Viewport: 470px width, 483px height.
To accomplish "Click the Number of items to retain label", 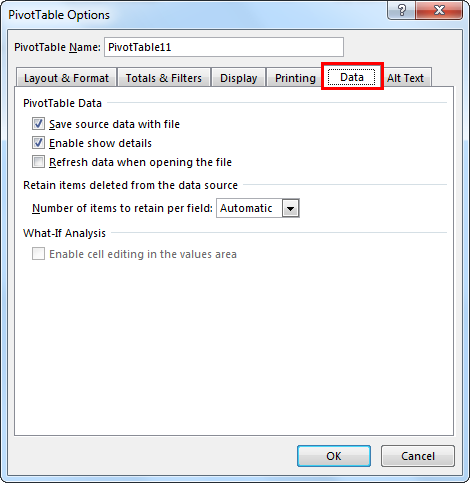I will pos(122,208).
